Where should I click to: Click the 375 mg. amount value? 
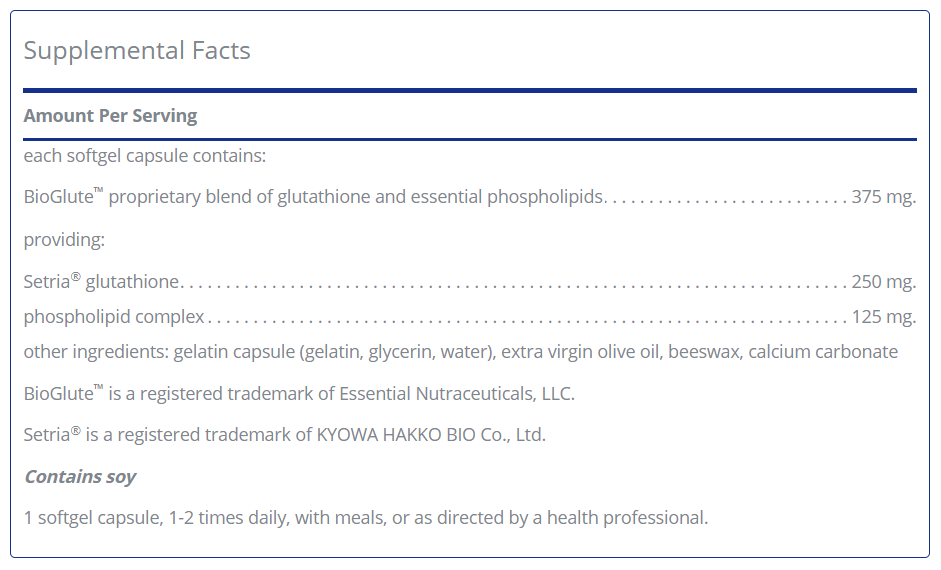(884, 197)
